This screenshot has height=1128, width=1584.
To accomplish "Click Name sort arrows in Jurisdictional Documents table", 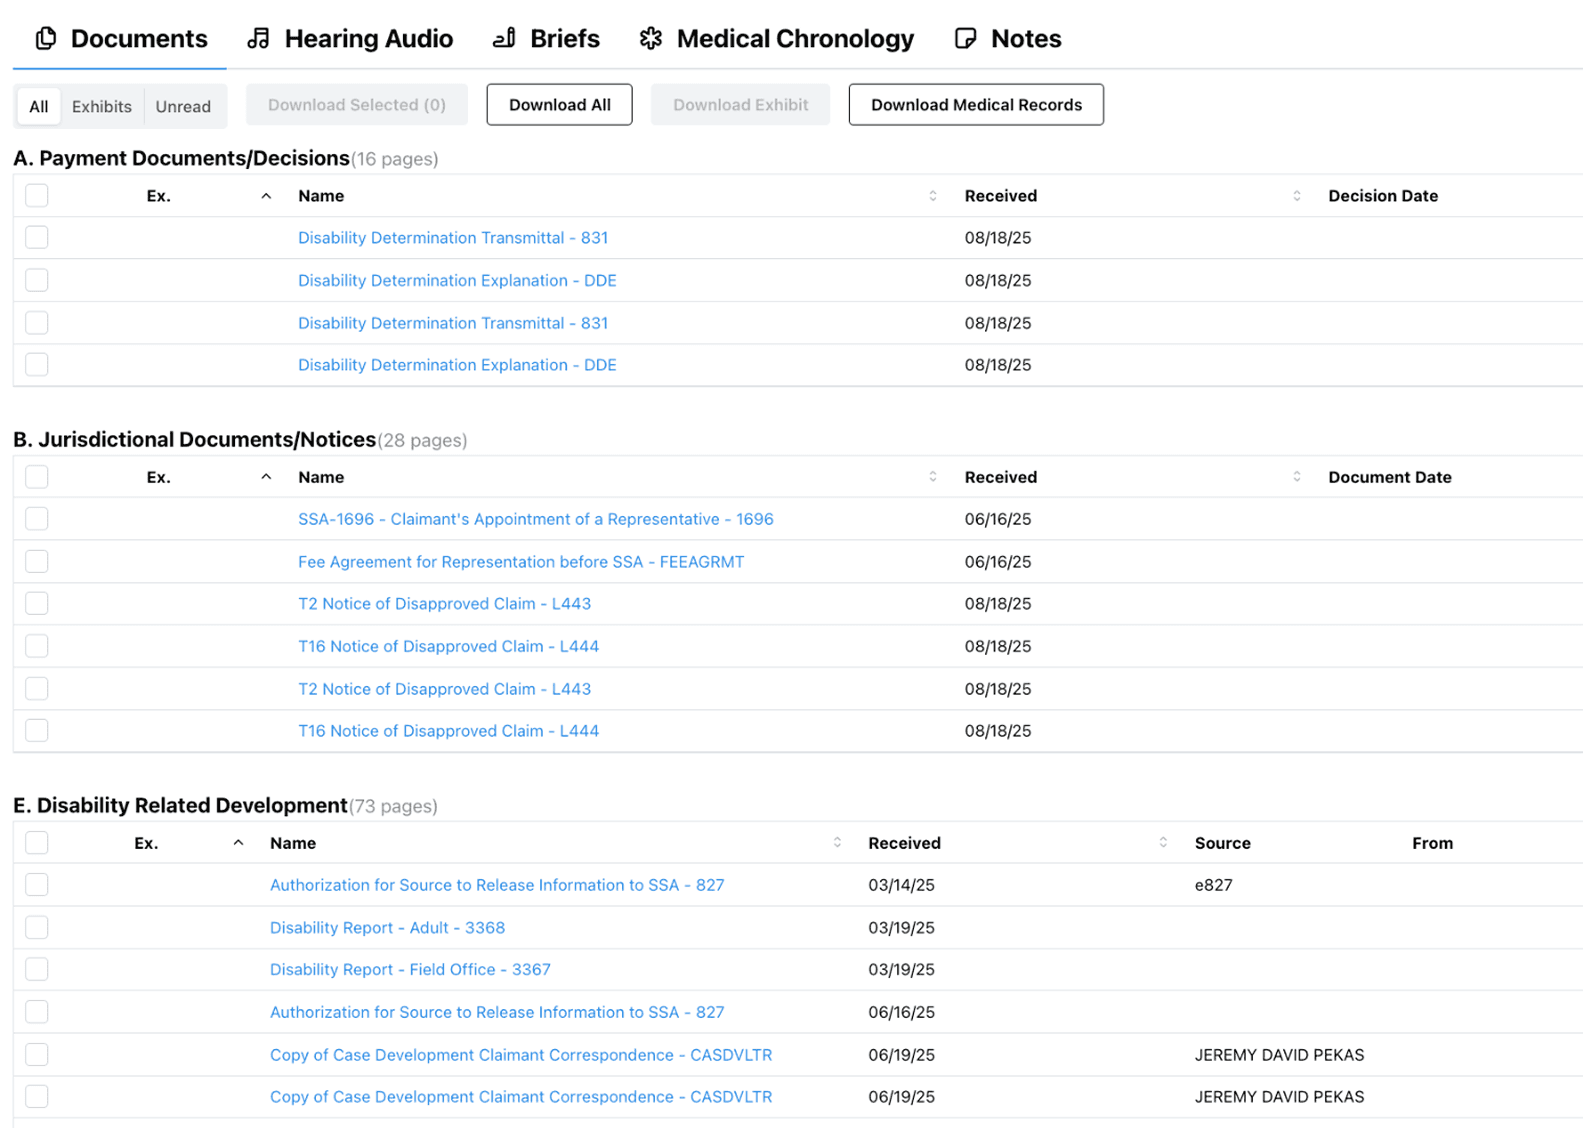I will point(933,477).
